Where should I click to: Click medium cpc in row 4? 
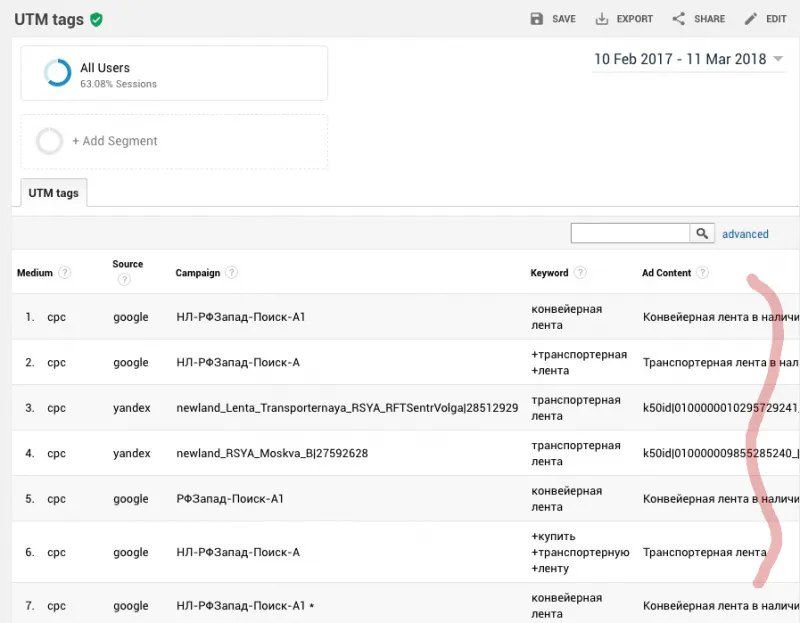coord(57,453)
